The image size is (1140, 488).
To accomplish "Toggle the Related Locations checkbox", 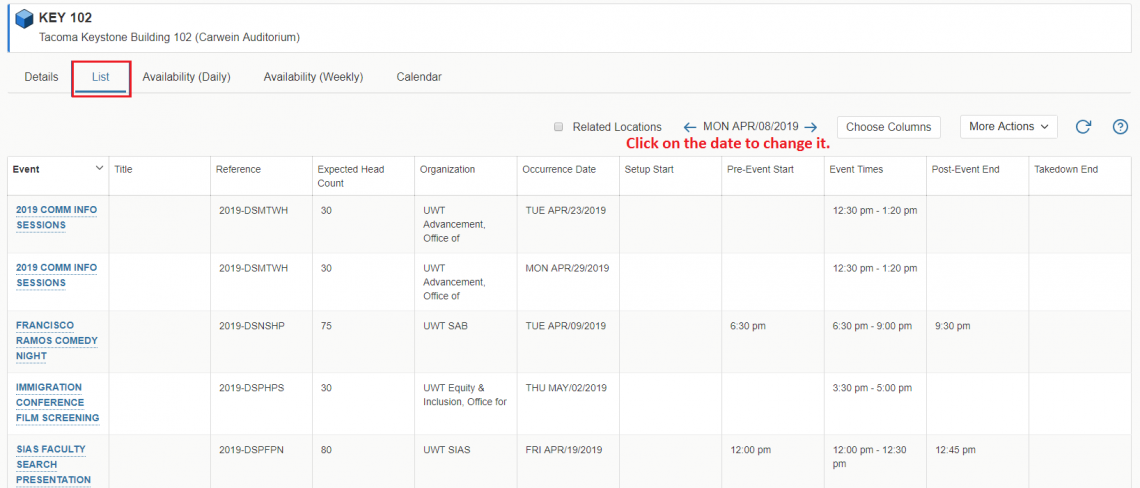I will (559, 127).
